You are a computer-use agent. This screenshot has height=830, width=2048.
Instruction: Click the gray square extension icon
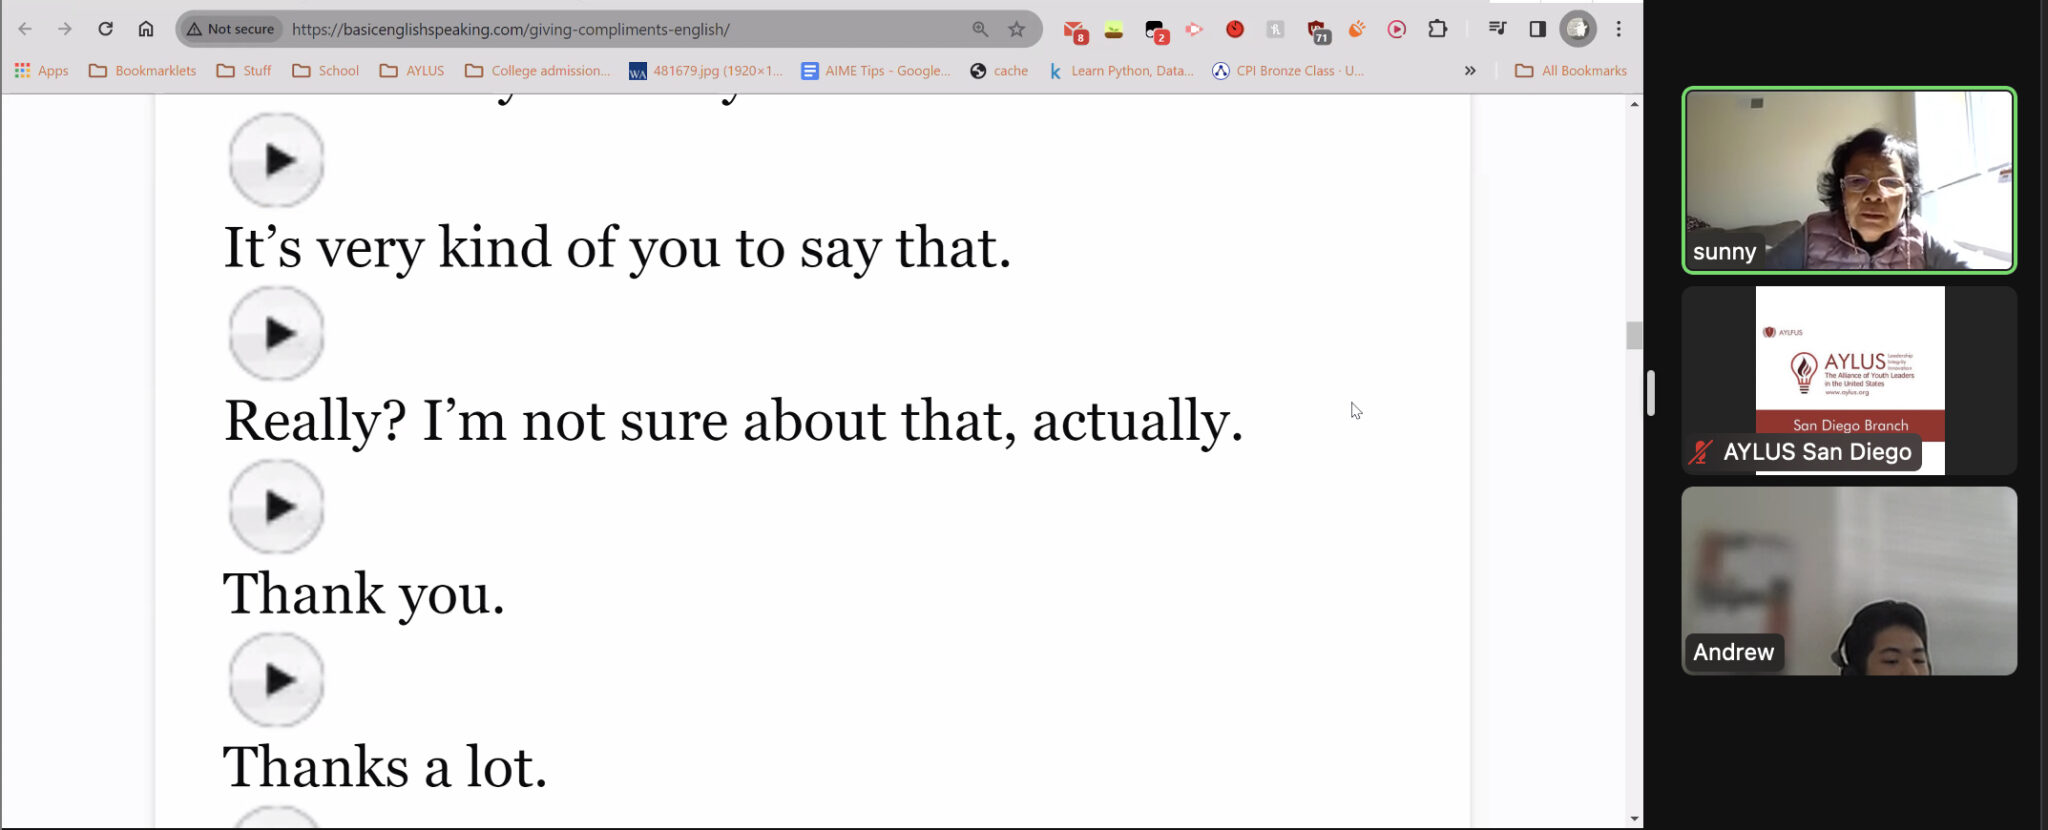point(1275,29)
